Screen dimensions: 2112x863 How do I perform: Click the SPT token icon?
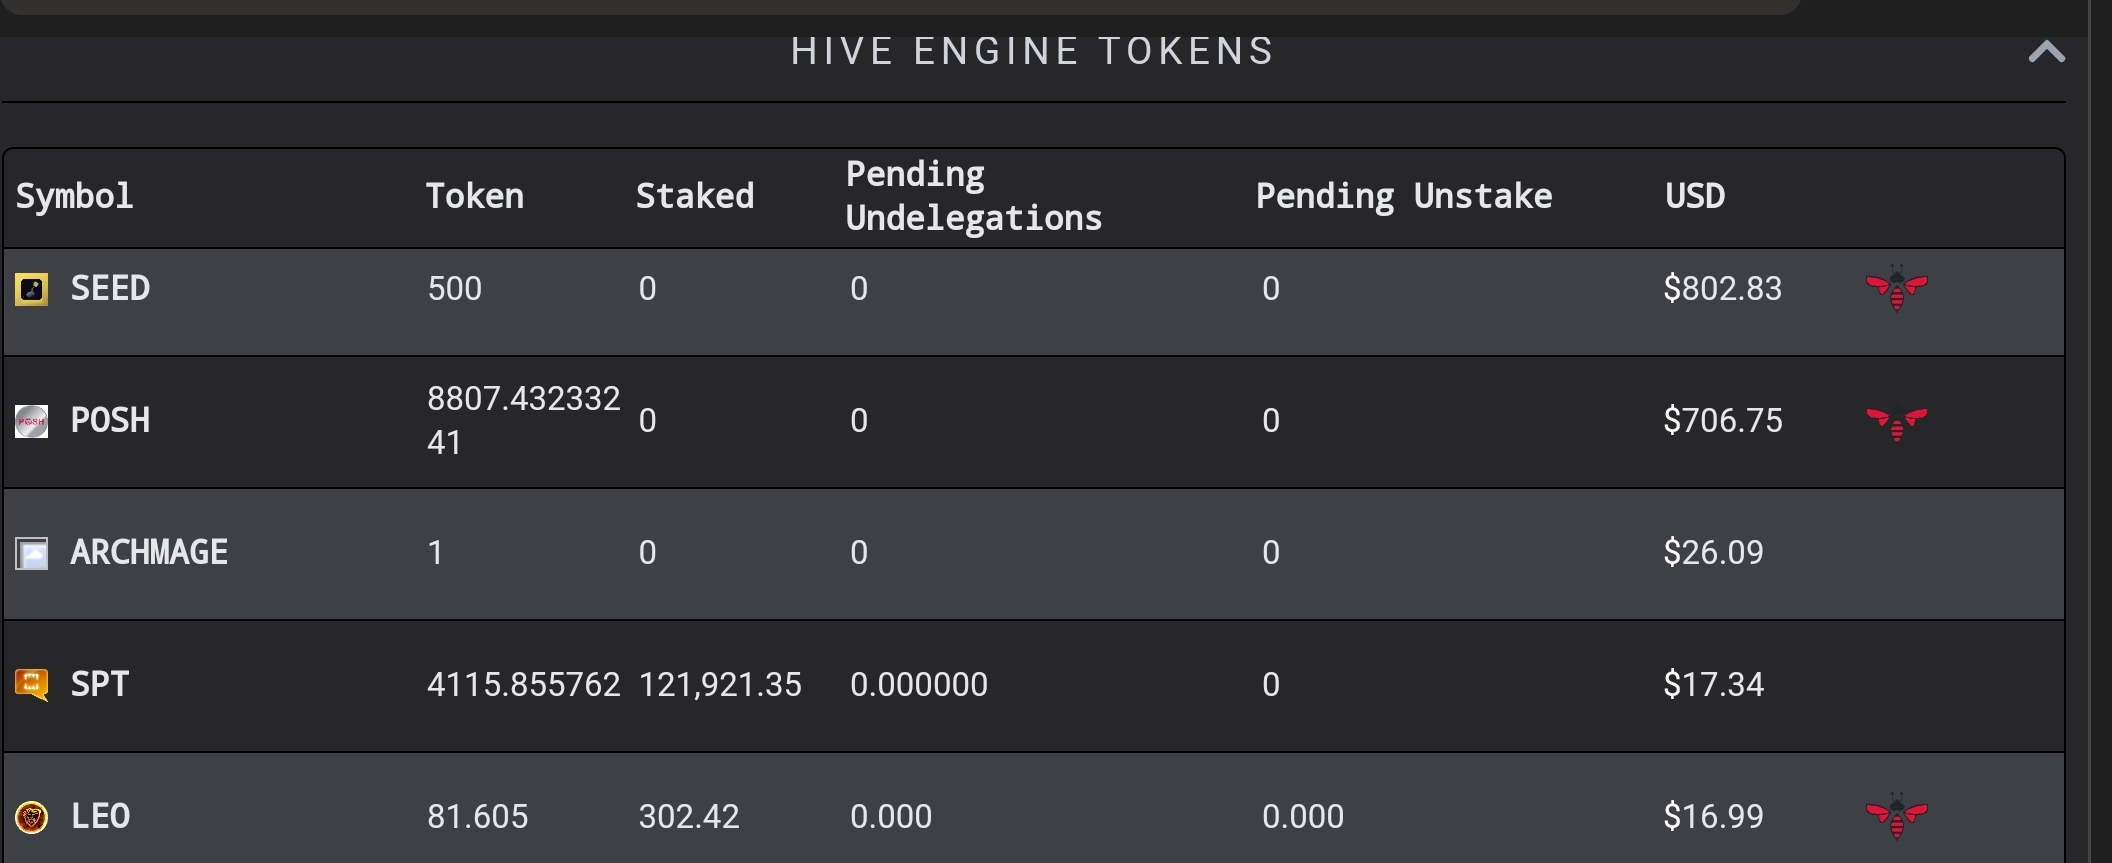pos(31,685)
